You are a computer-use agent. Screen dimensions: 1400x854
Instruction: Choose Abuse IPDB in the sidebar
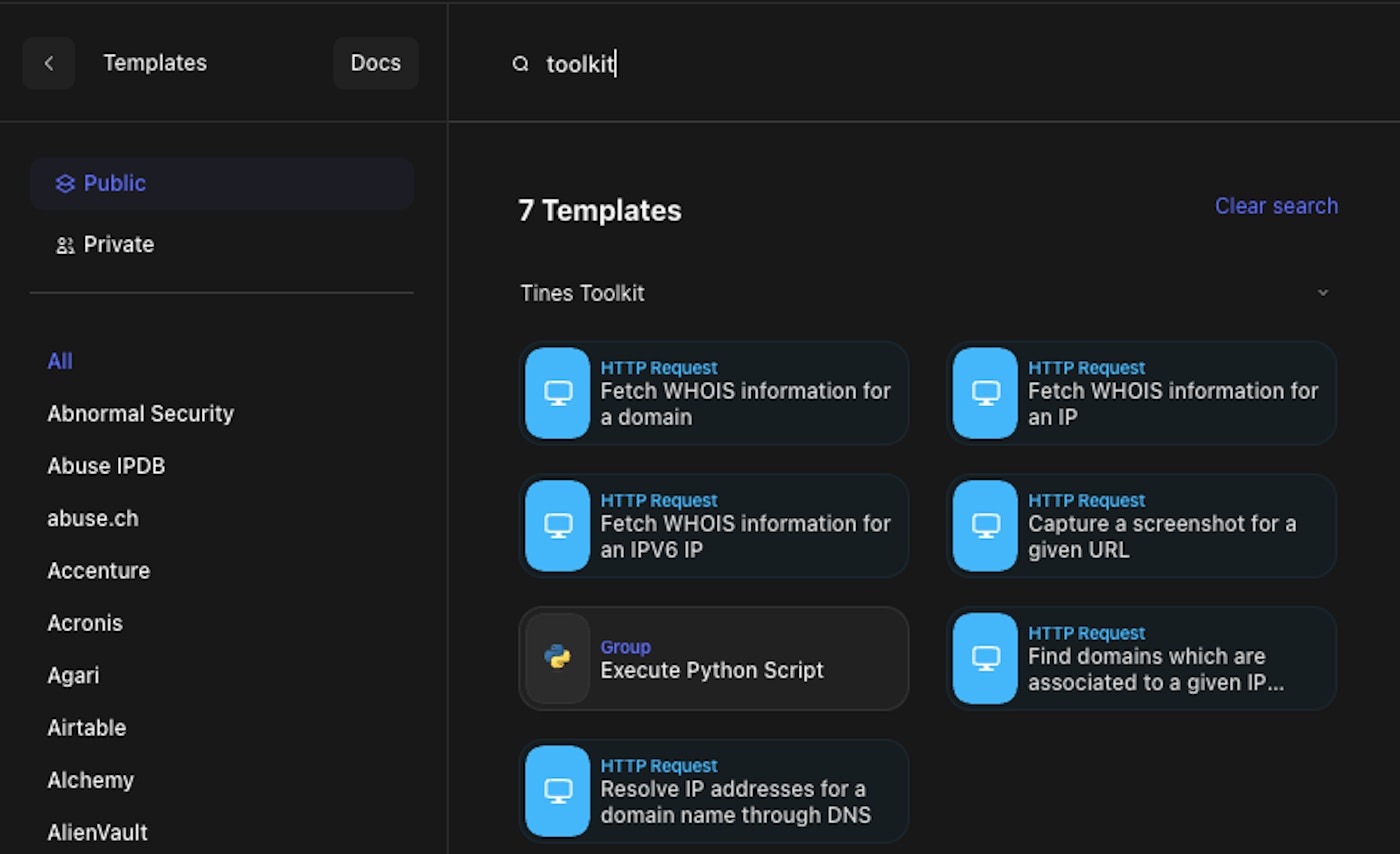pos(106,466)
